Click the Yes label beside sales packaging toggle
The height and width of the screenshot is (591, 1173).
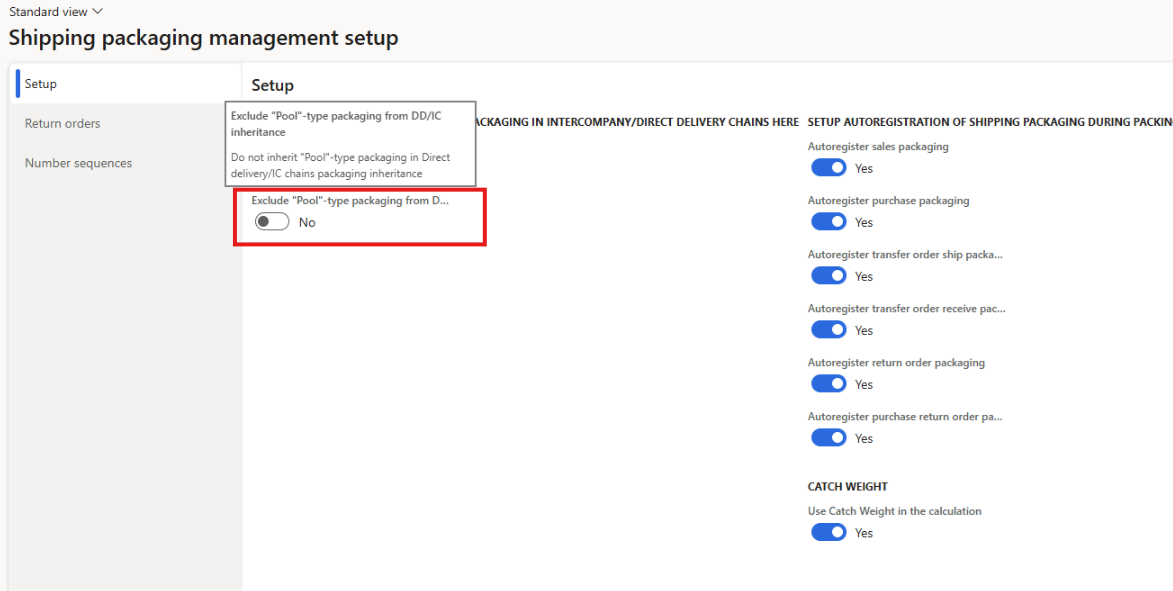(862, 168)
